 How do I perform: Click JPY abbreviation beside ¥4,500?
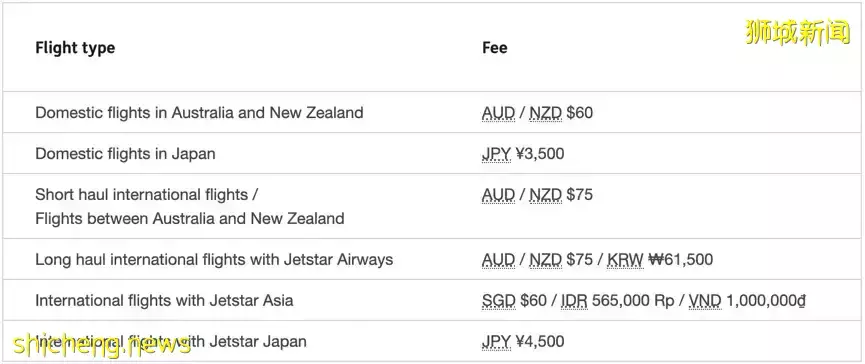tap(496, 341)
